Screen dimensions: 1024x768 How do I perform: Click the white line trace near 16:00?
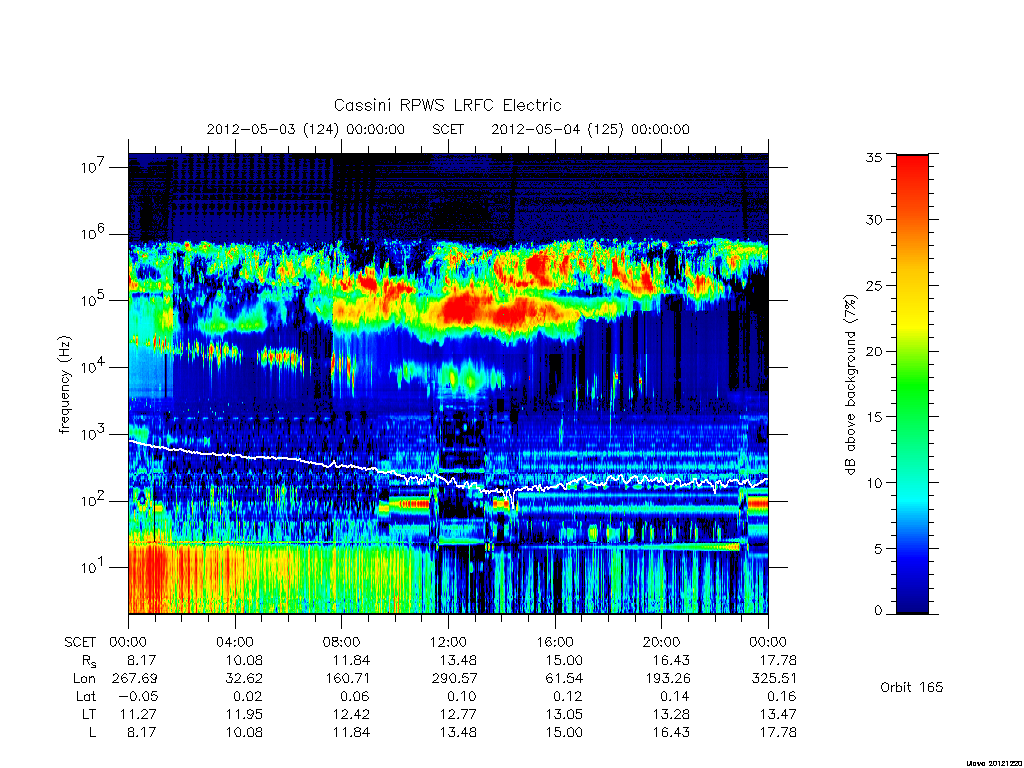555,485
